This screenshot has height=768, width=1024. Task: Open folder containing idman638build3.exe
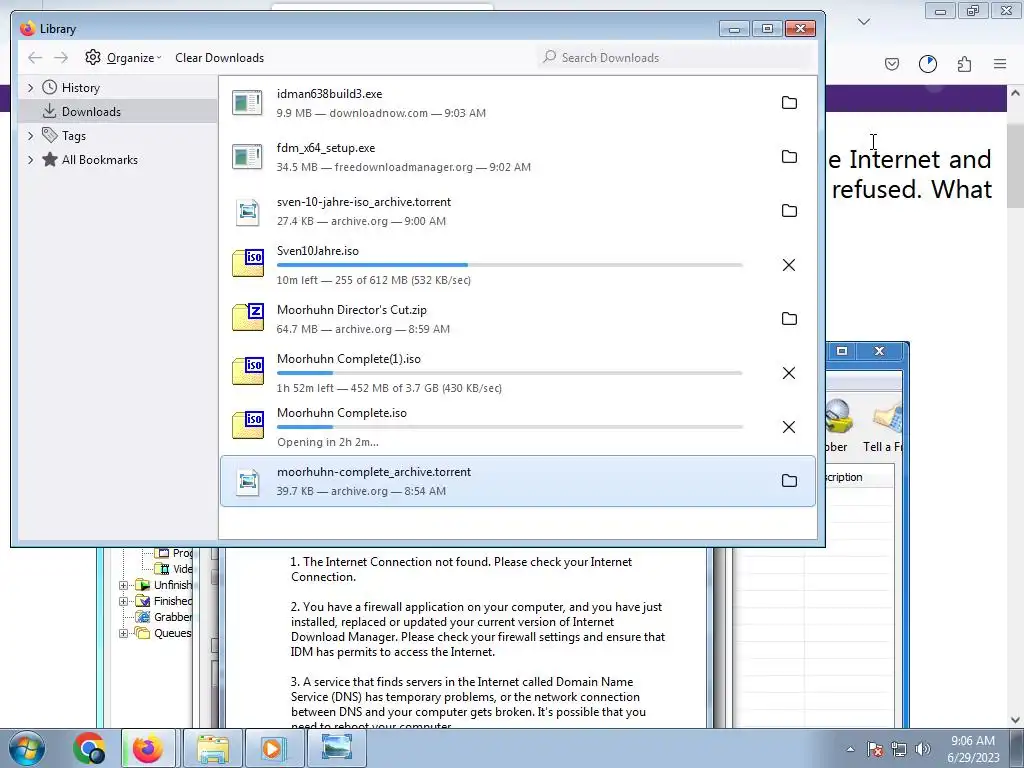tap(789, 103)
